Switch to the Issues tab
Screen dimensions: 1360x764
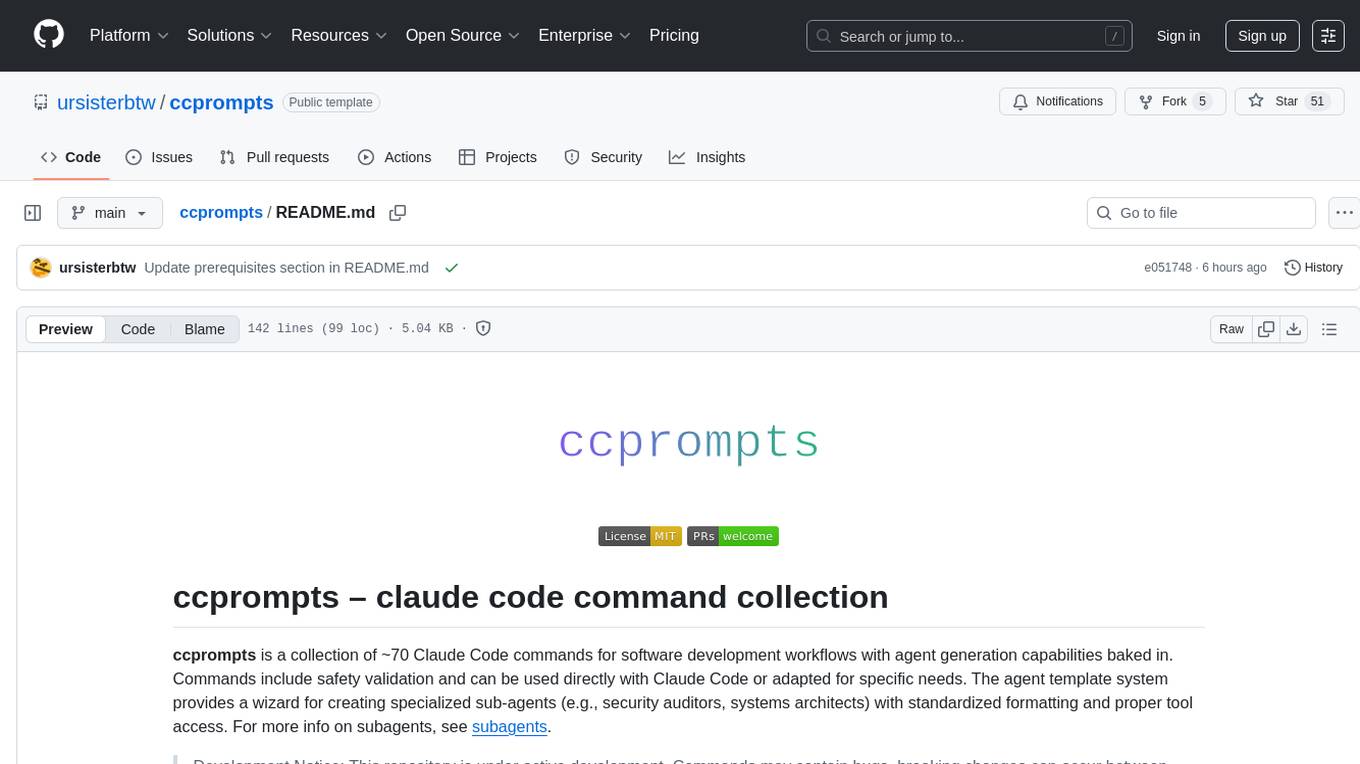point(159,157)
